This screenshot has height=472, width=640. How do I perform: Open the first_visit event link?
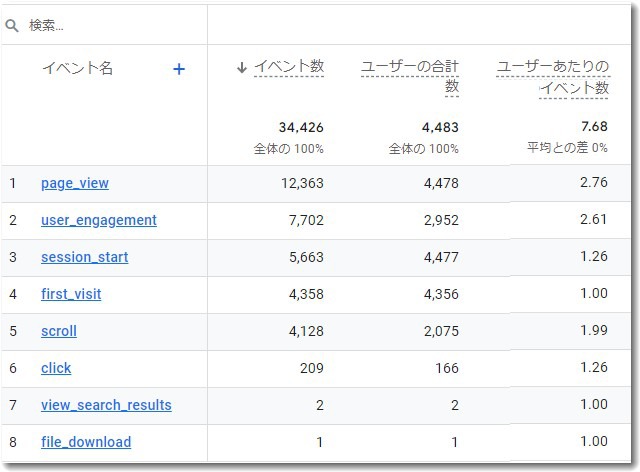point(71,294)
